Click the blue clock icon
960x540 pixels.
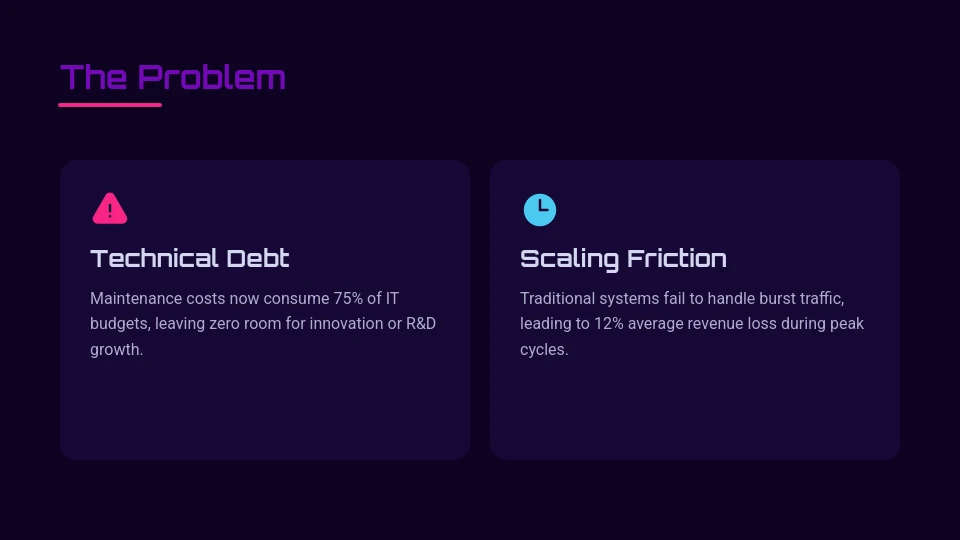click(x=540, y=210)
